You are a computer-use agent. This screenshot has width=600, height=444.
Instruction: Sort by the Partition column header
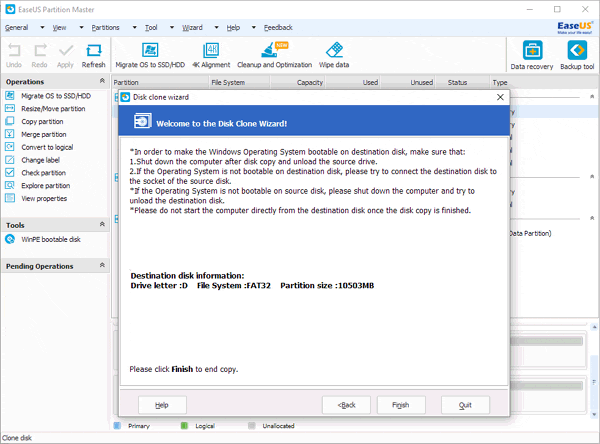tap(160, 82)
